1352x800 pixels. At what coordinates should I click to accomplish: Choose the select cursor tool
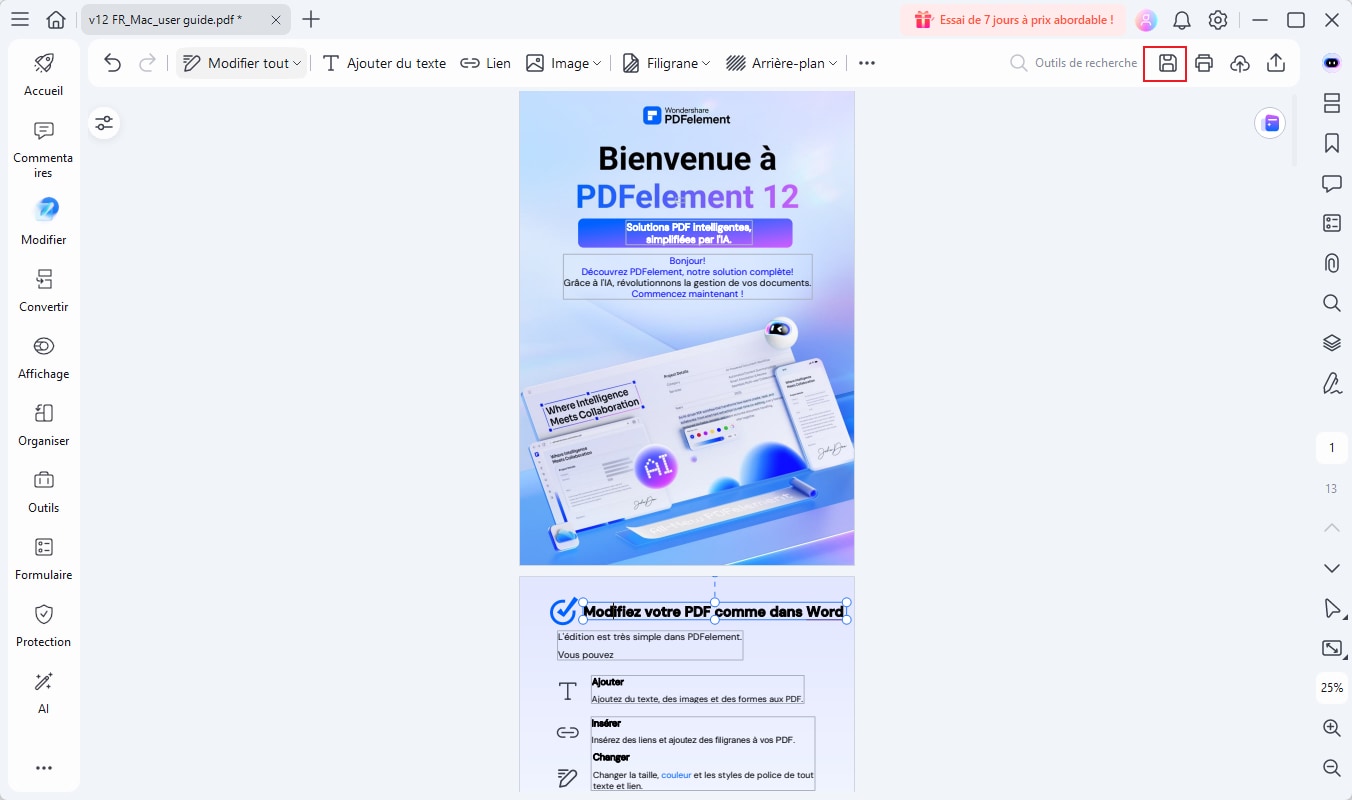[1331, 608]
